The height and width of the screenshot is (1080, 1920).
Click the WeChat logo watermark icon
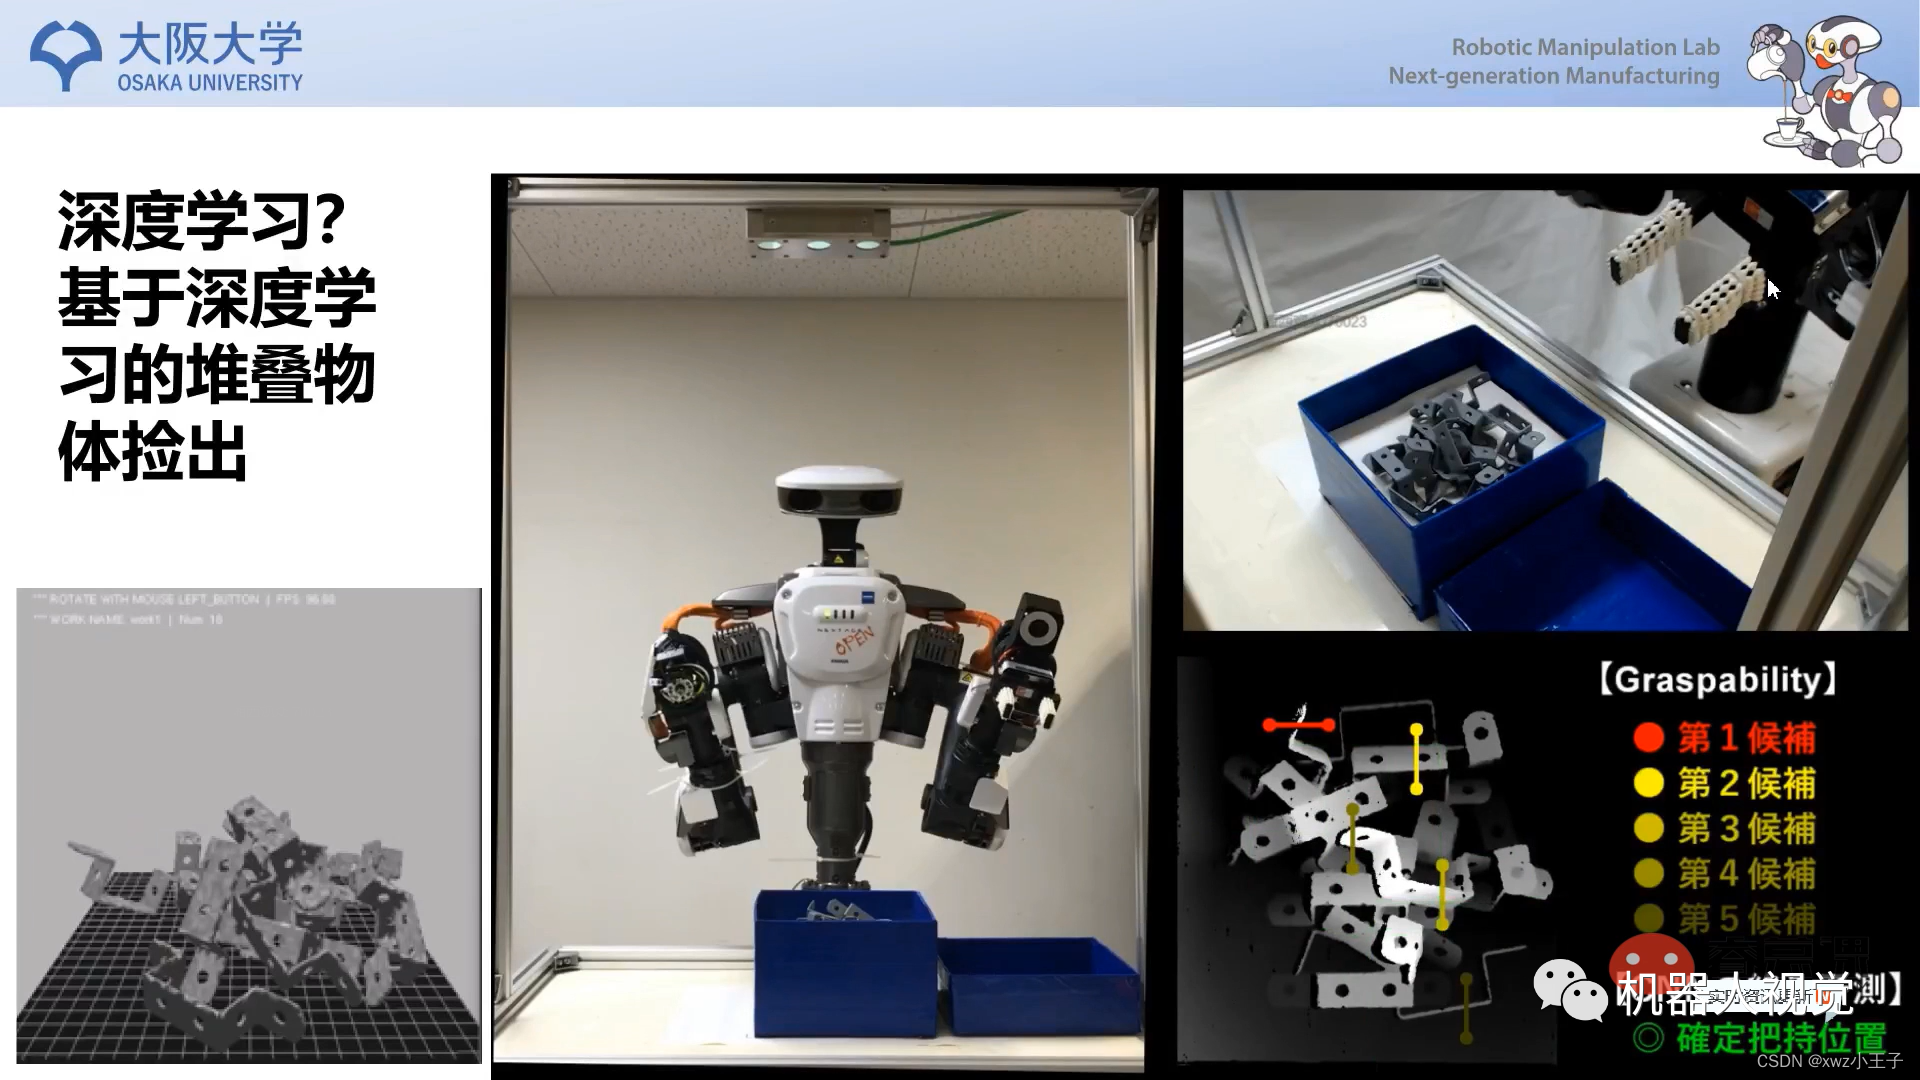pyautogui.click(x=1571, y=989)
